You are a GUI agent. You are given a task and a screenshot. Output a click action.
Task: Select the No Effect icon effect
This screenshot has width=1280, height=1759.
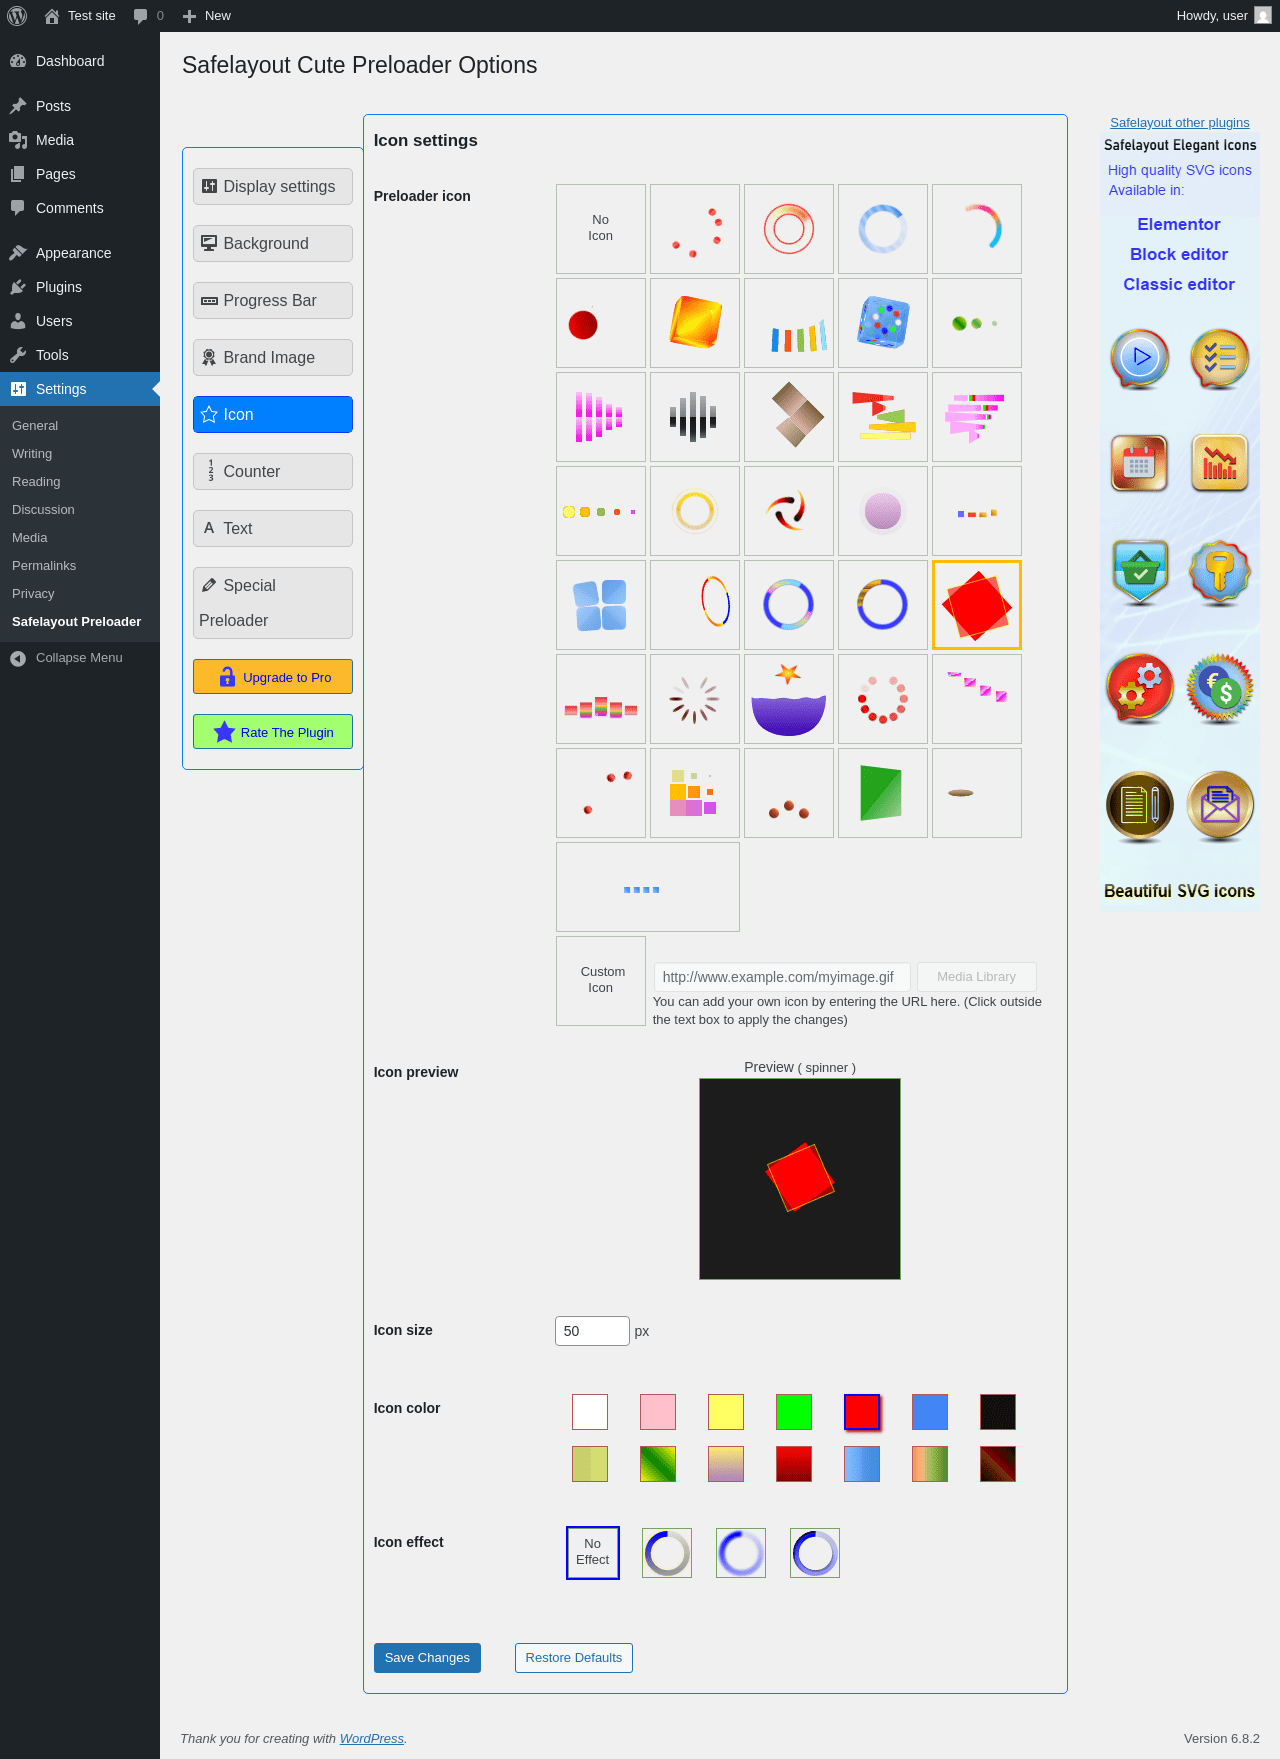[593, 1553]
